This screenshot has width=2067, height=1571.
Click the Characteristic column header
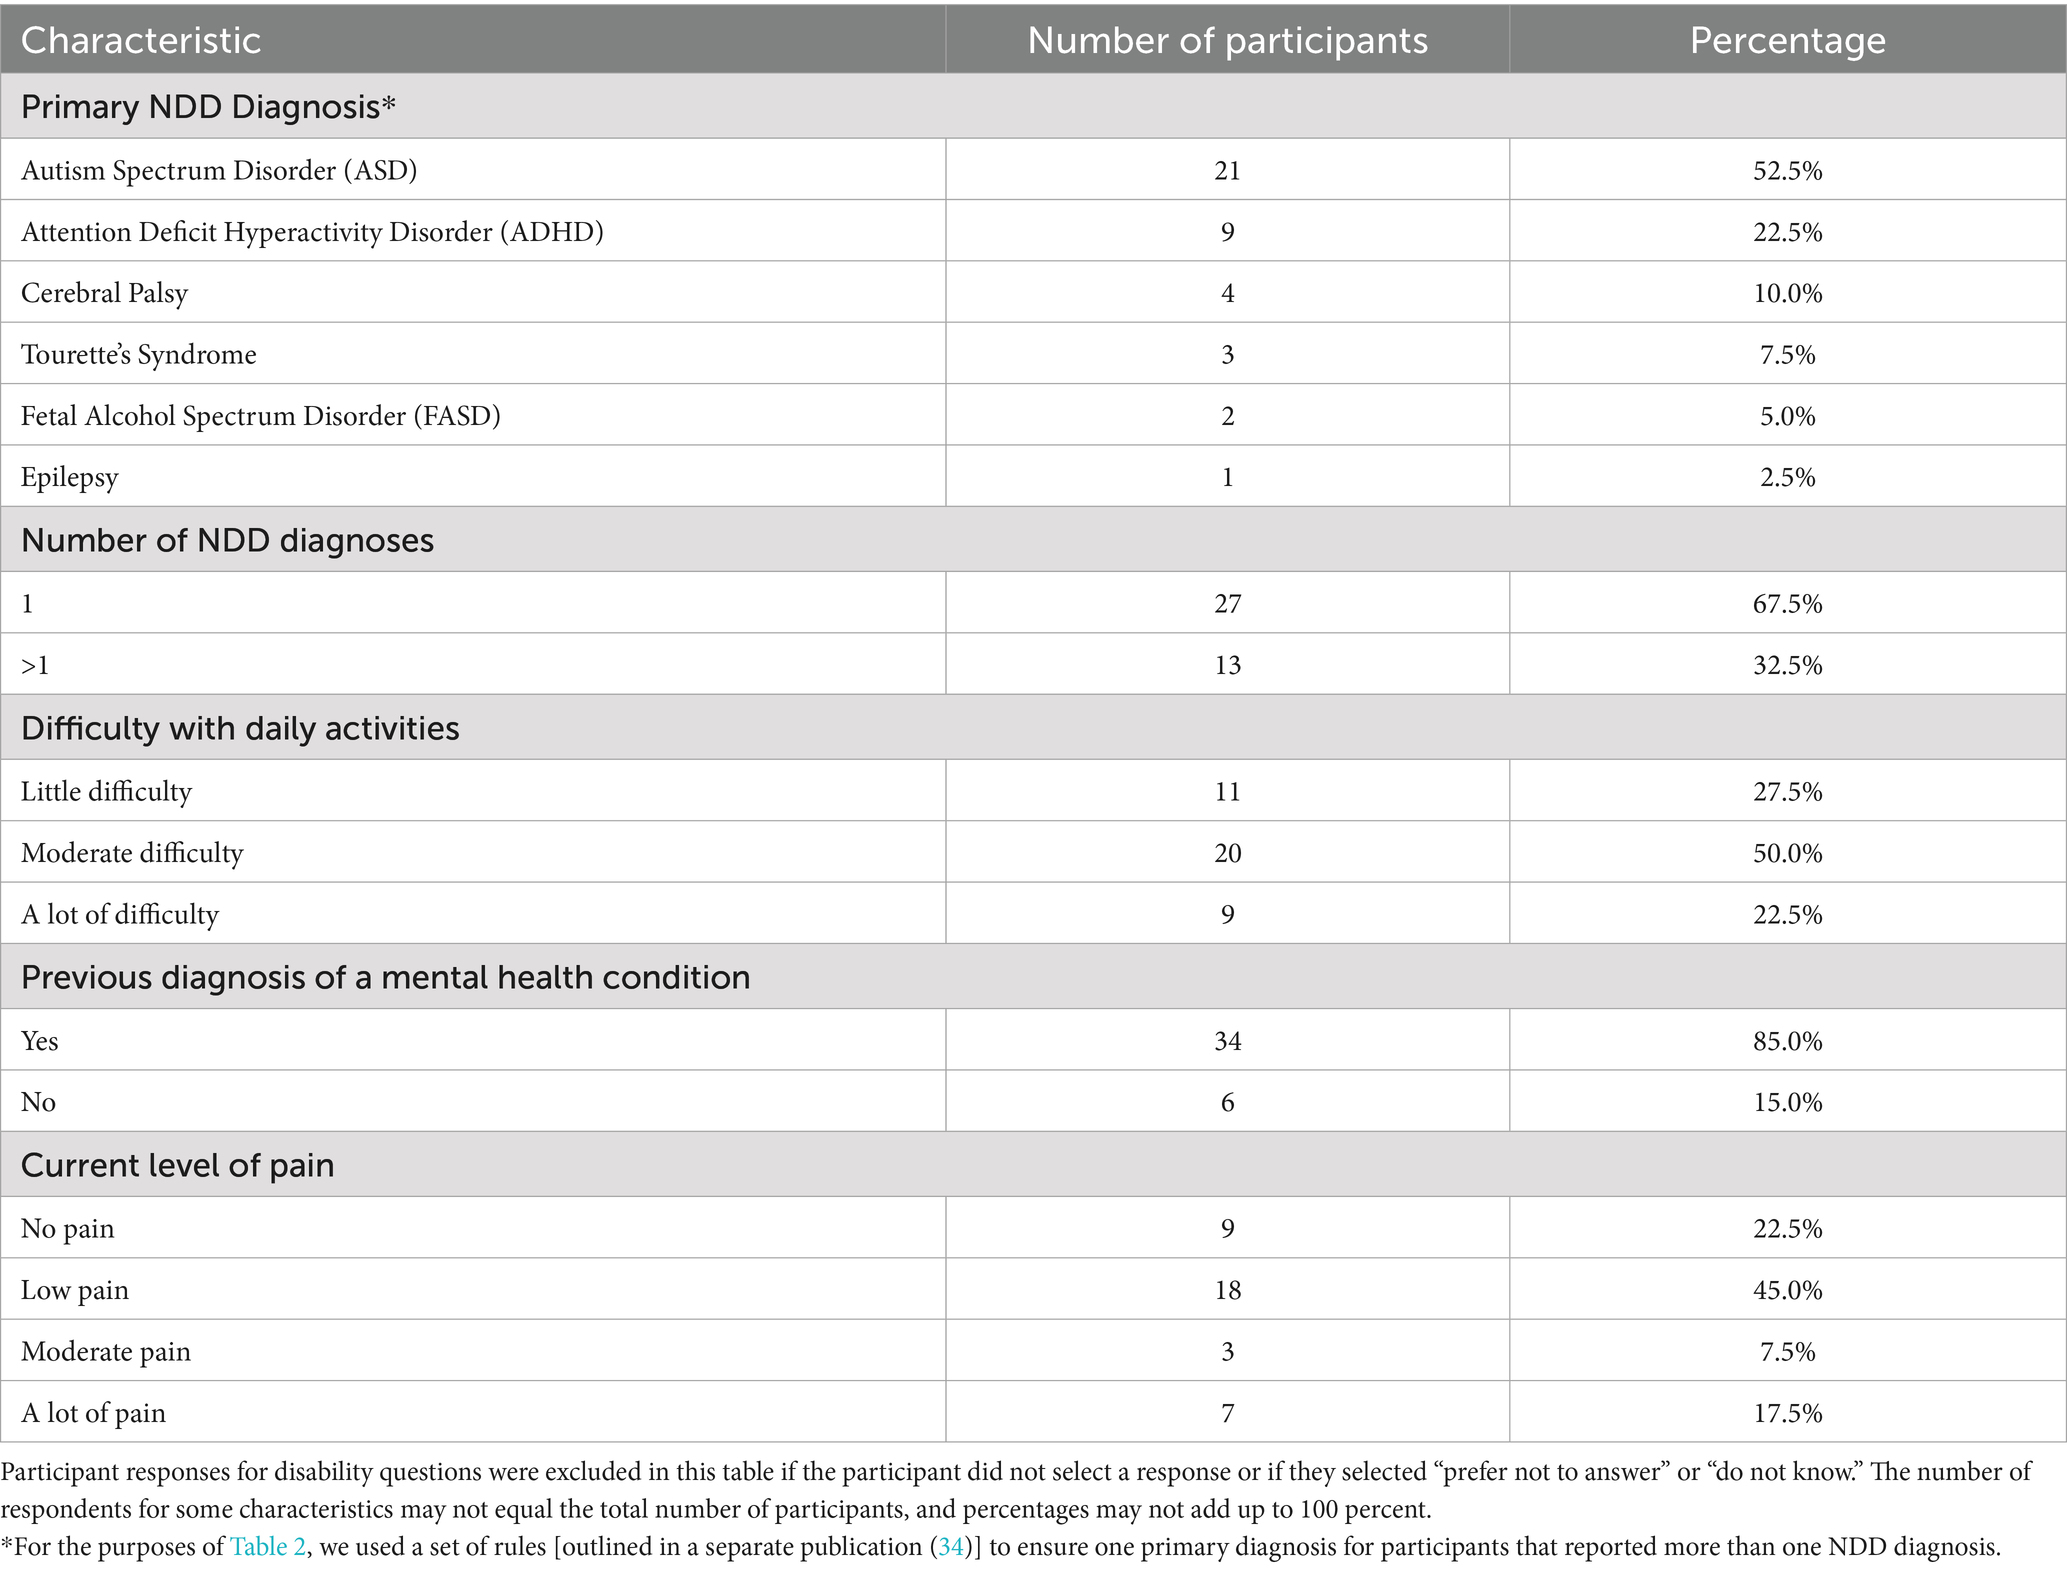pos(141,40)
